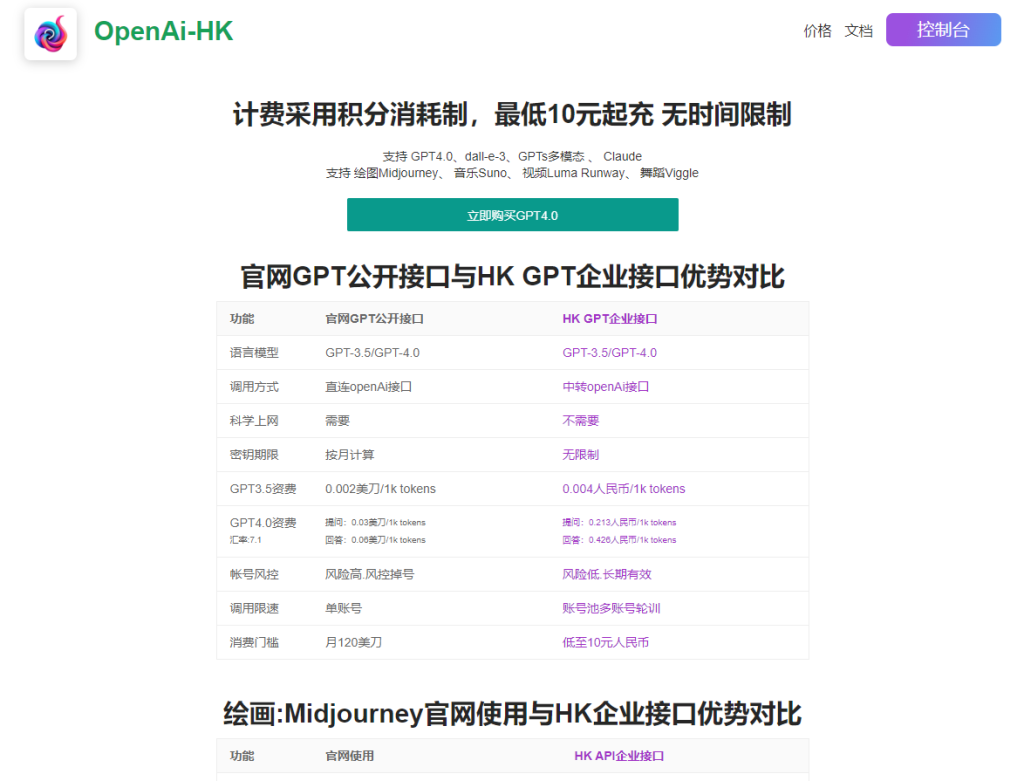This screenshot has width=1024, height=781.
Task: Select the 调用限速 row label
Action: tap(254, 608)
